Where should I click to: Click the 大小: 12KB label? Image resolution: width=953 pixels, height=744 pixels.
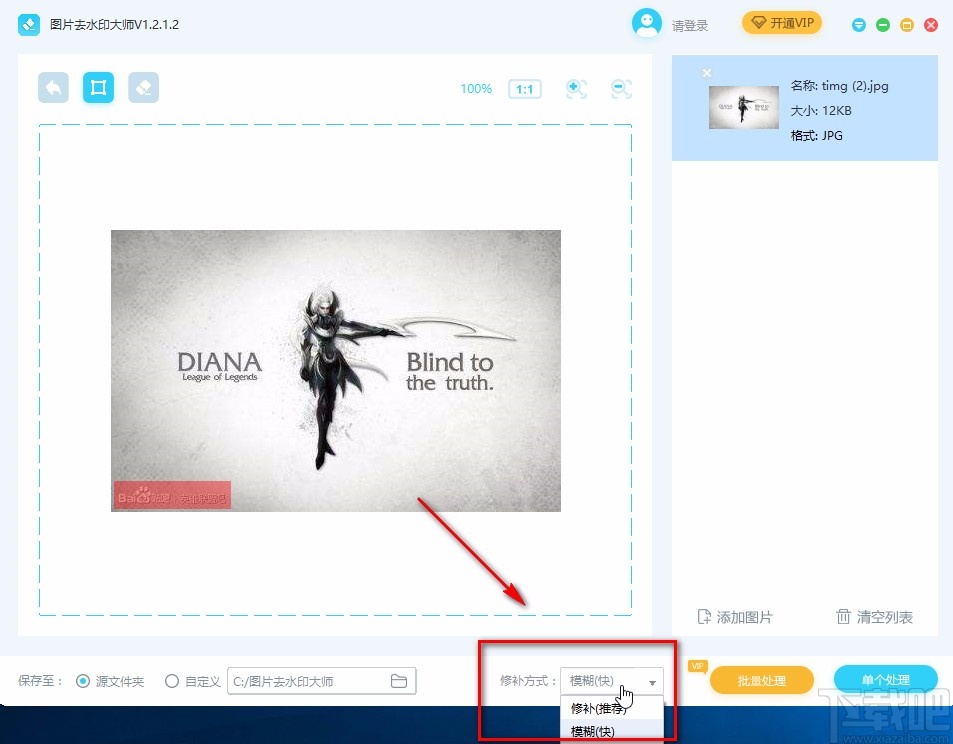pos(821,111)
